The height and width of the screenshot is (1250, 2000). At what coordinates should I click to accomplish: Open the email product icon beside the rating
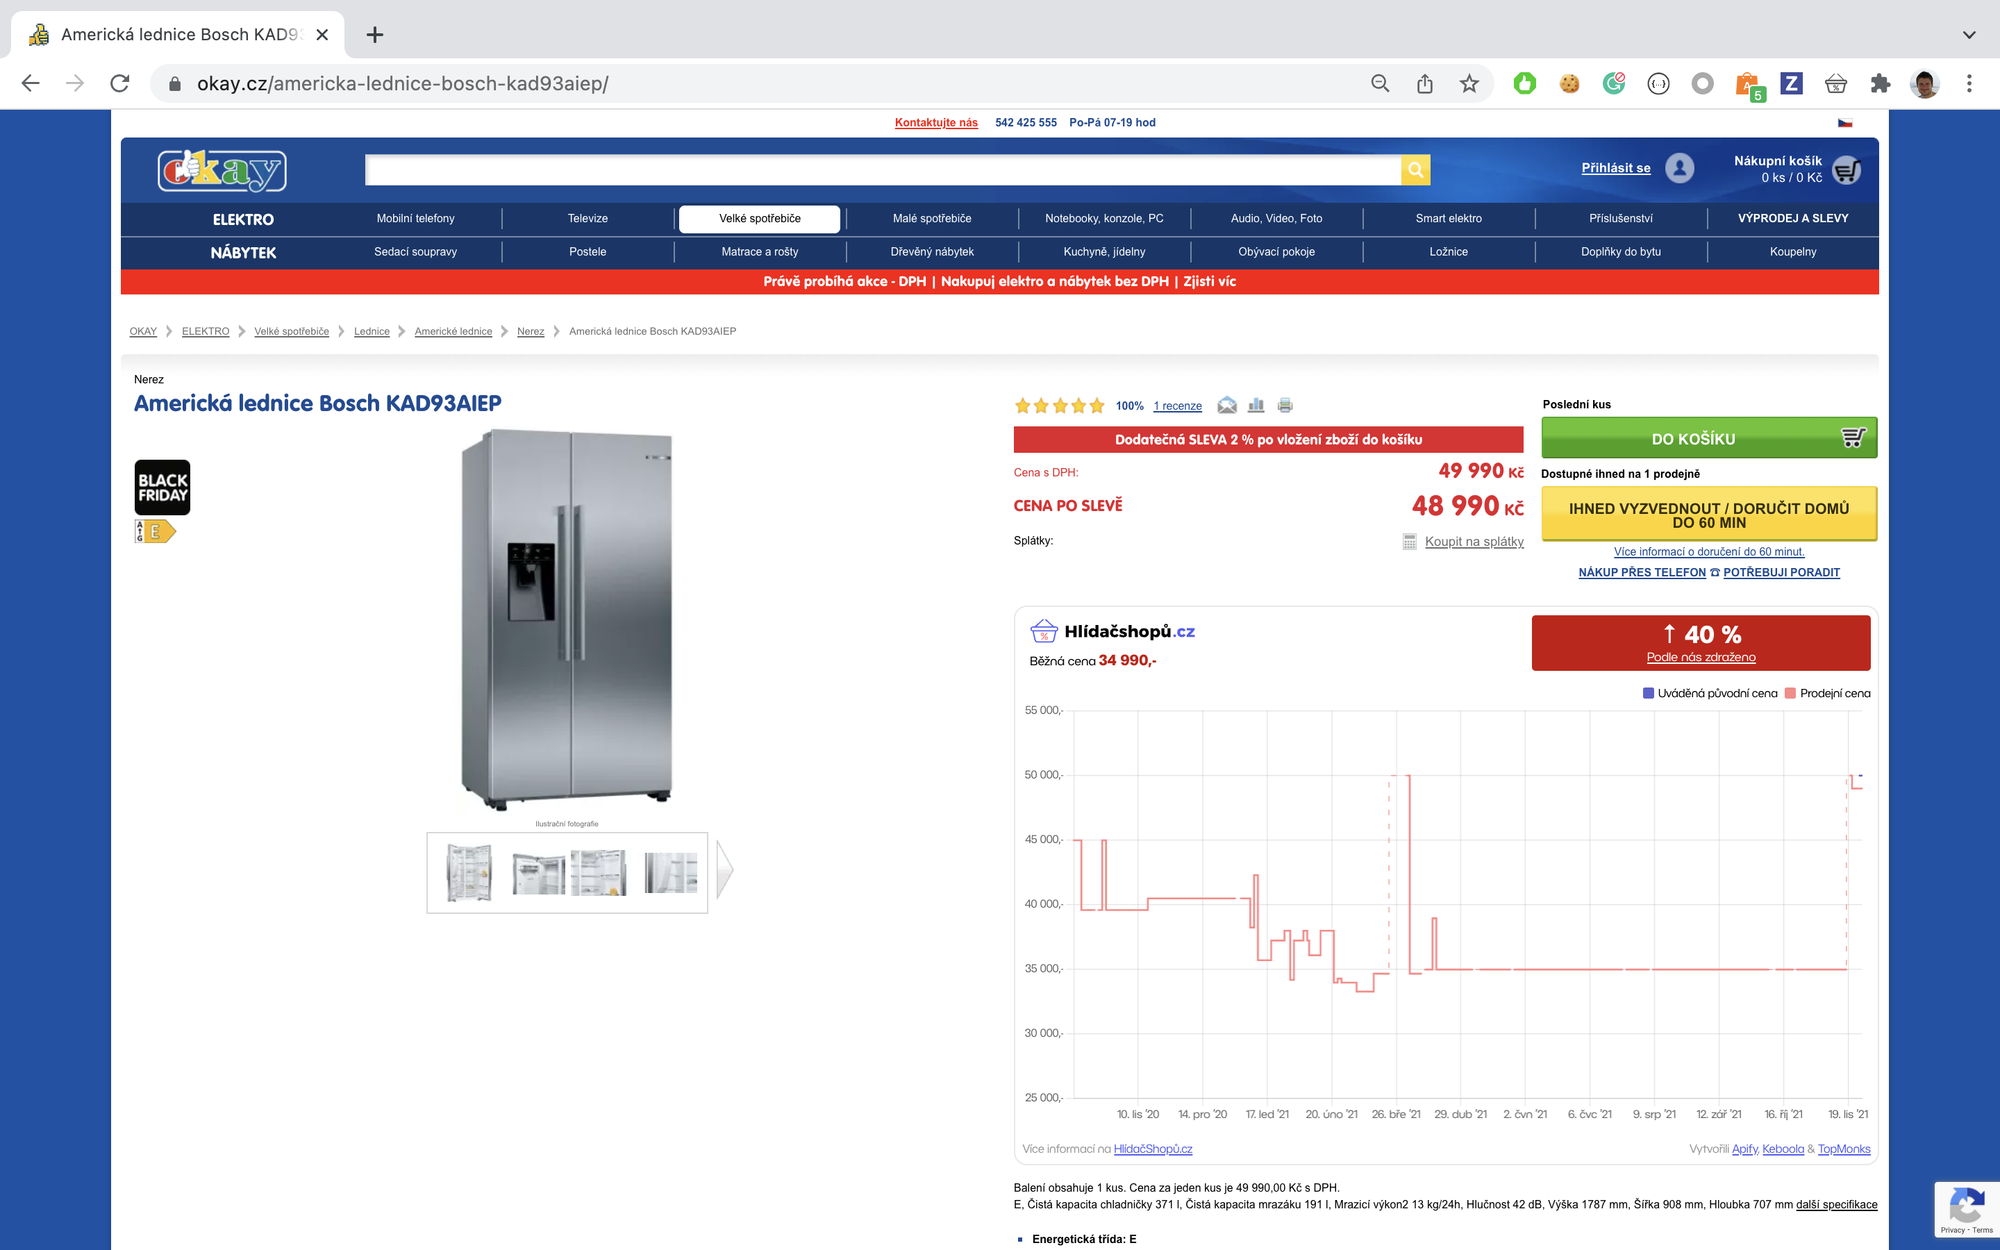pyautogui.click(x=1227, y=405)
